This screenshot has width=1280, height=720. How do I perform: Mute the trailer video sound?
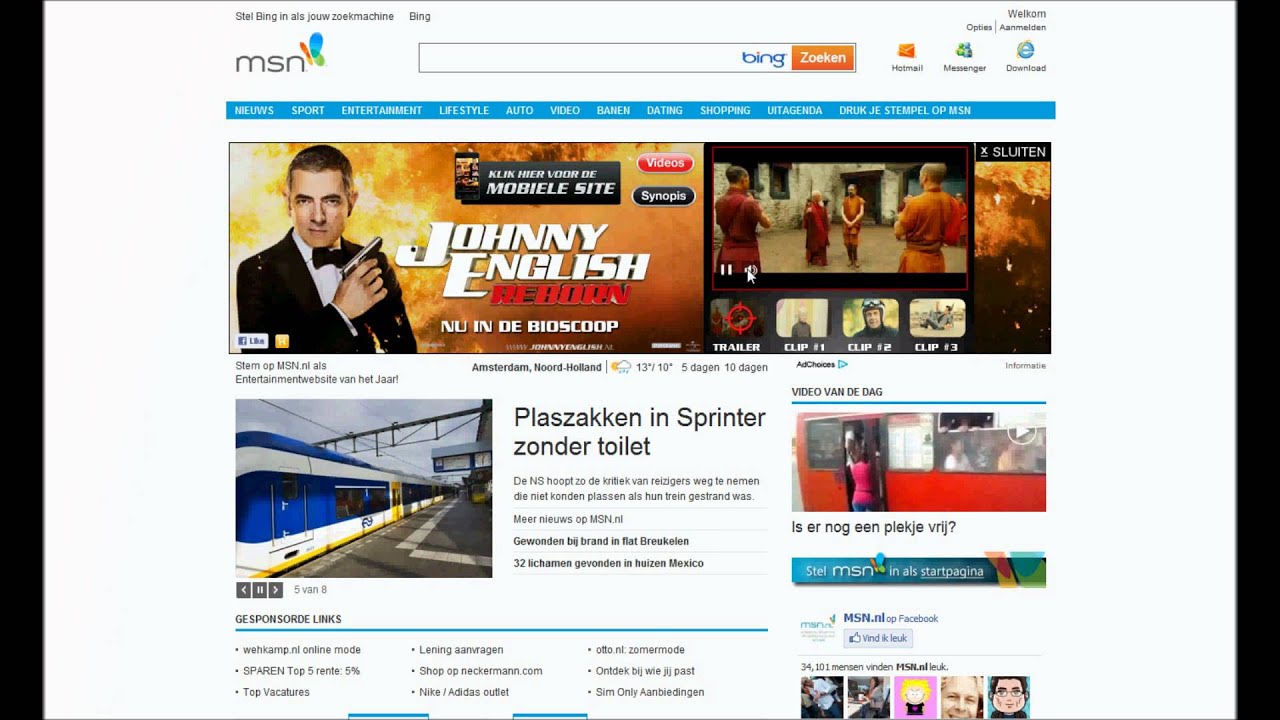(750, 270)
